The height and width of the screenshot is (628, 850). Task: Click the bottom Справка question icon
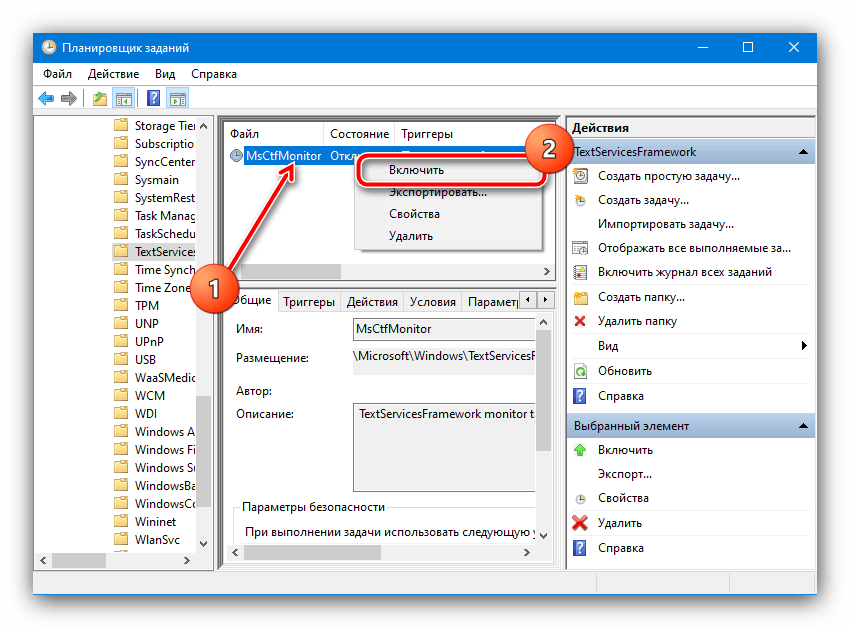(x=580, y=548)
